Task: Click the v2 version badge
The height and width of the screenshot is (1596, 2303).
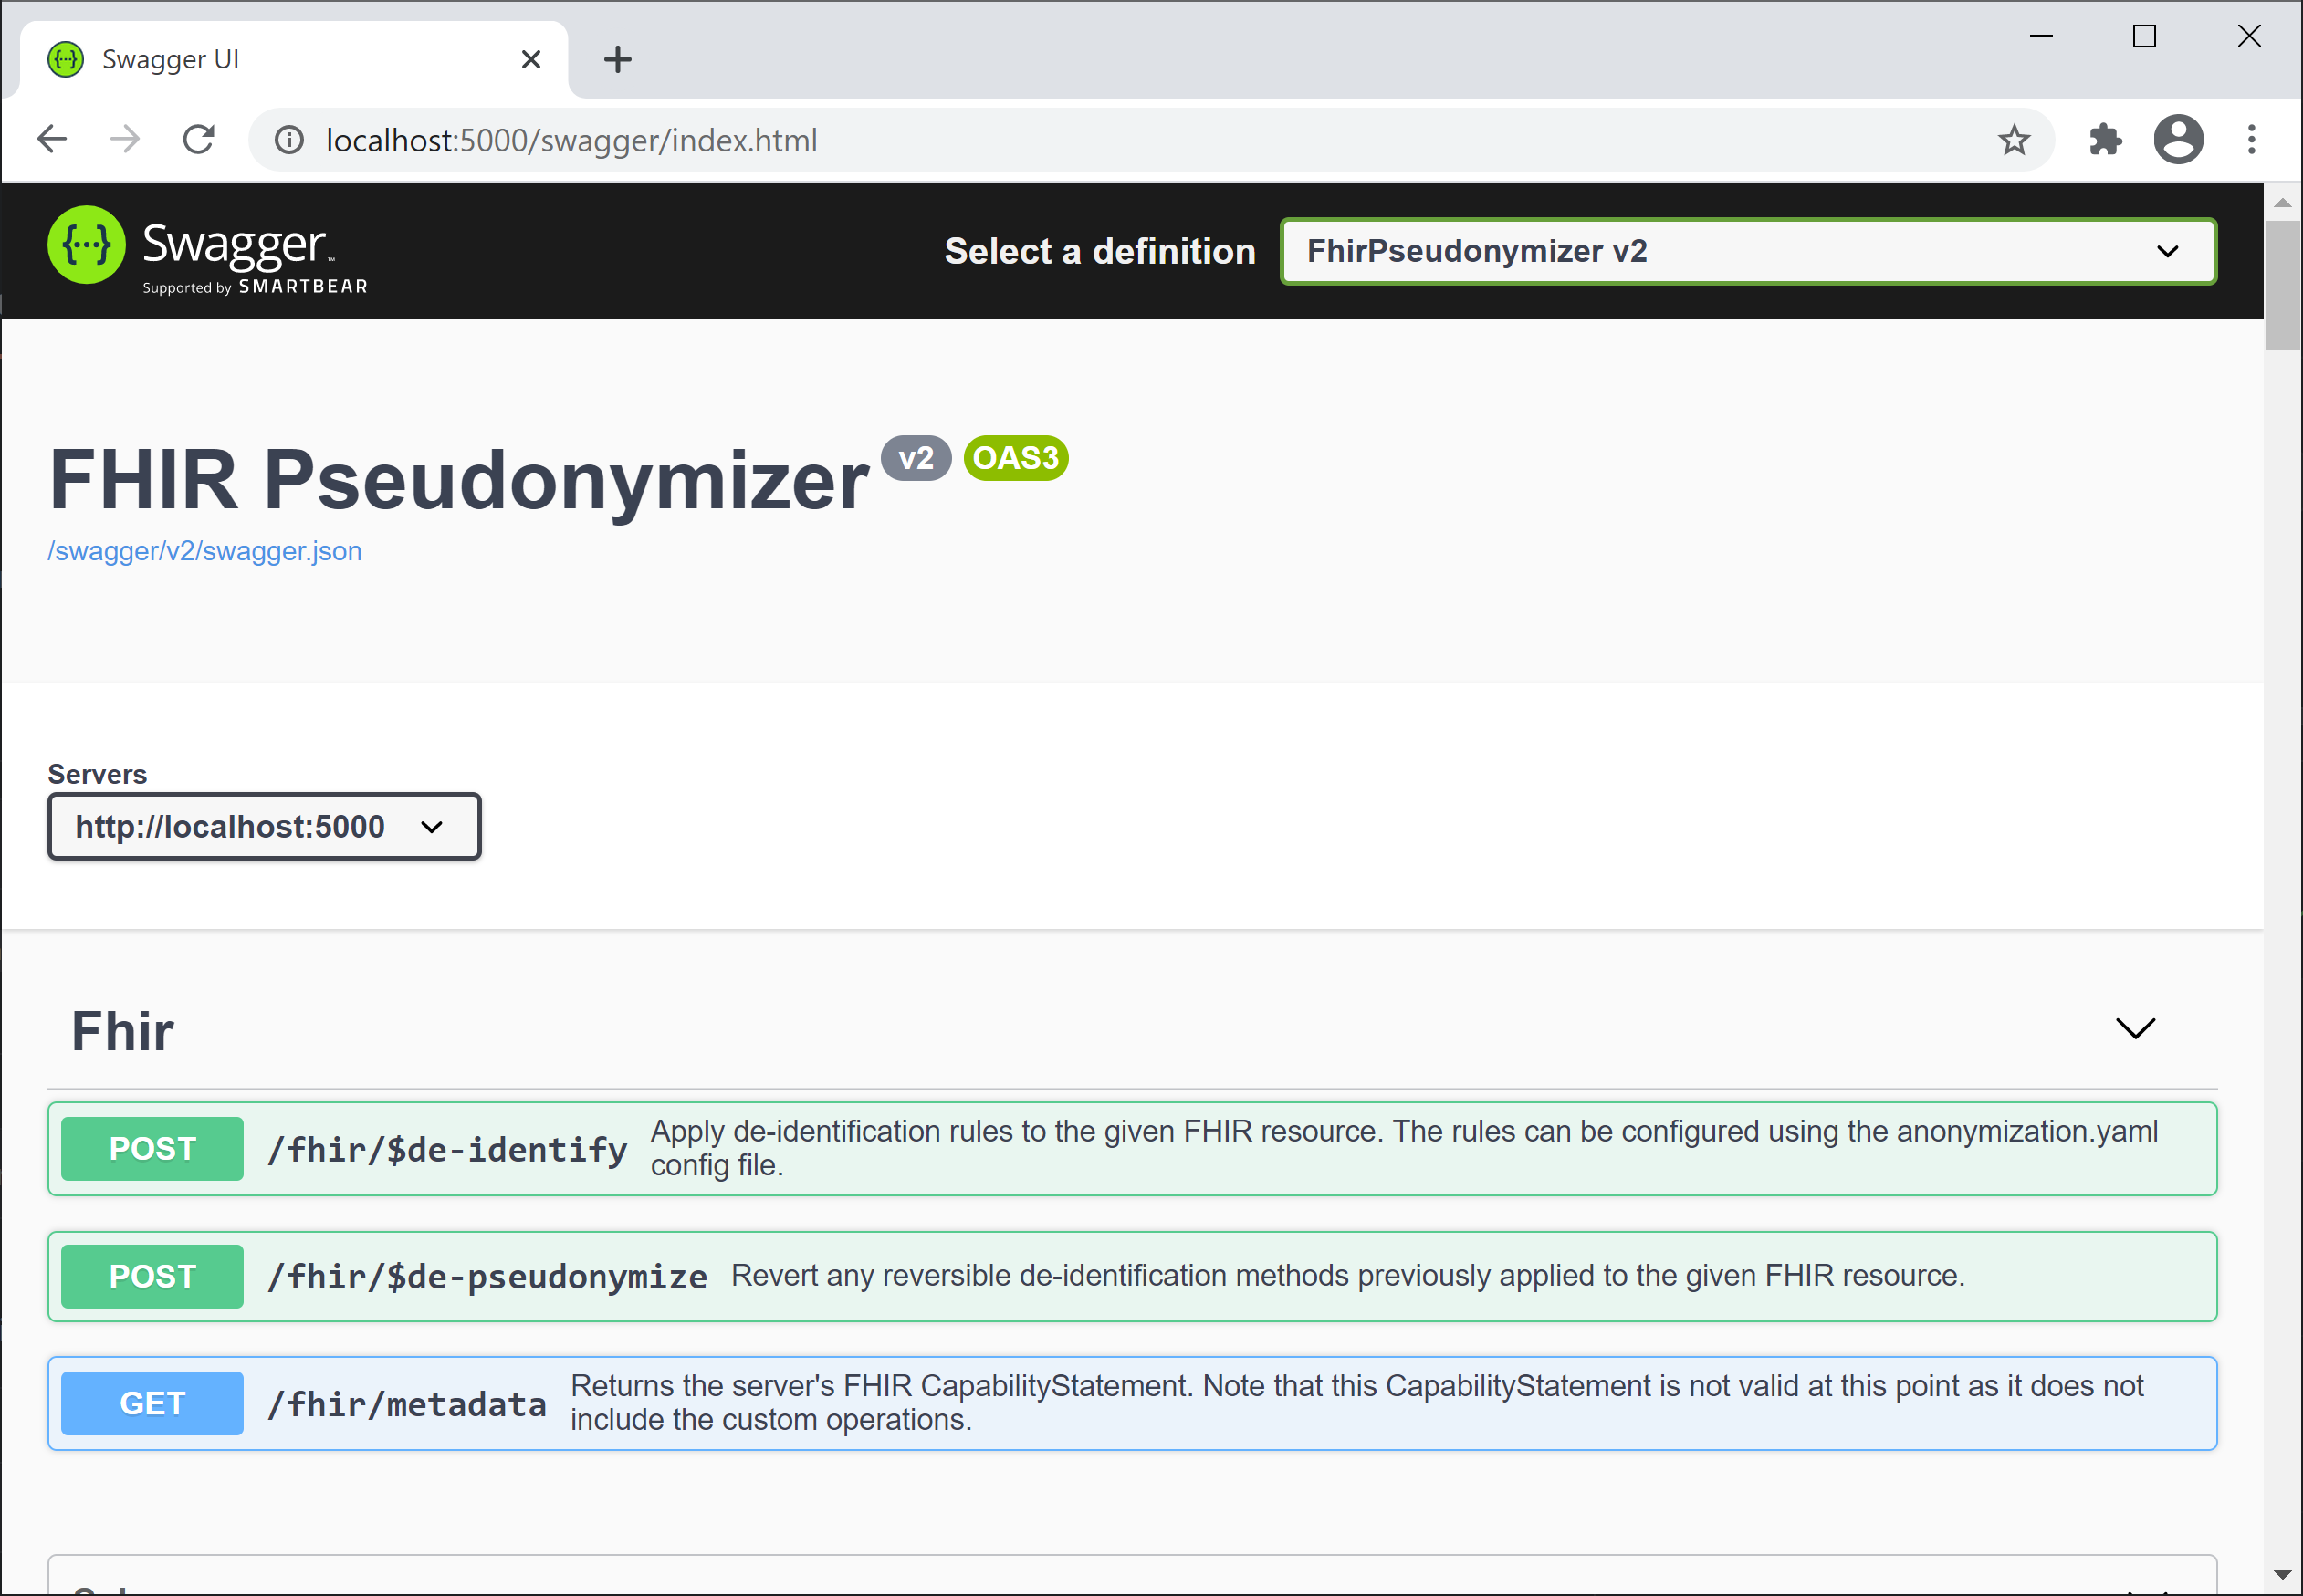Action: [x=915, y=458]
